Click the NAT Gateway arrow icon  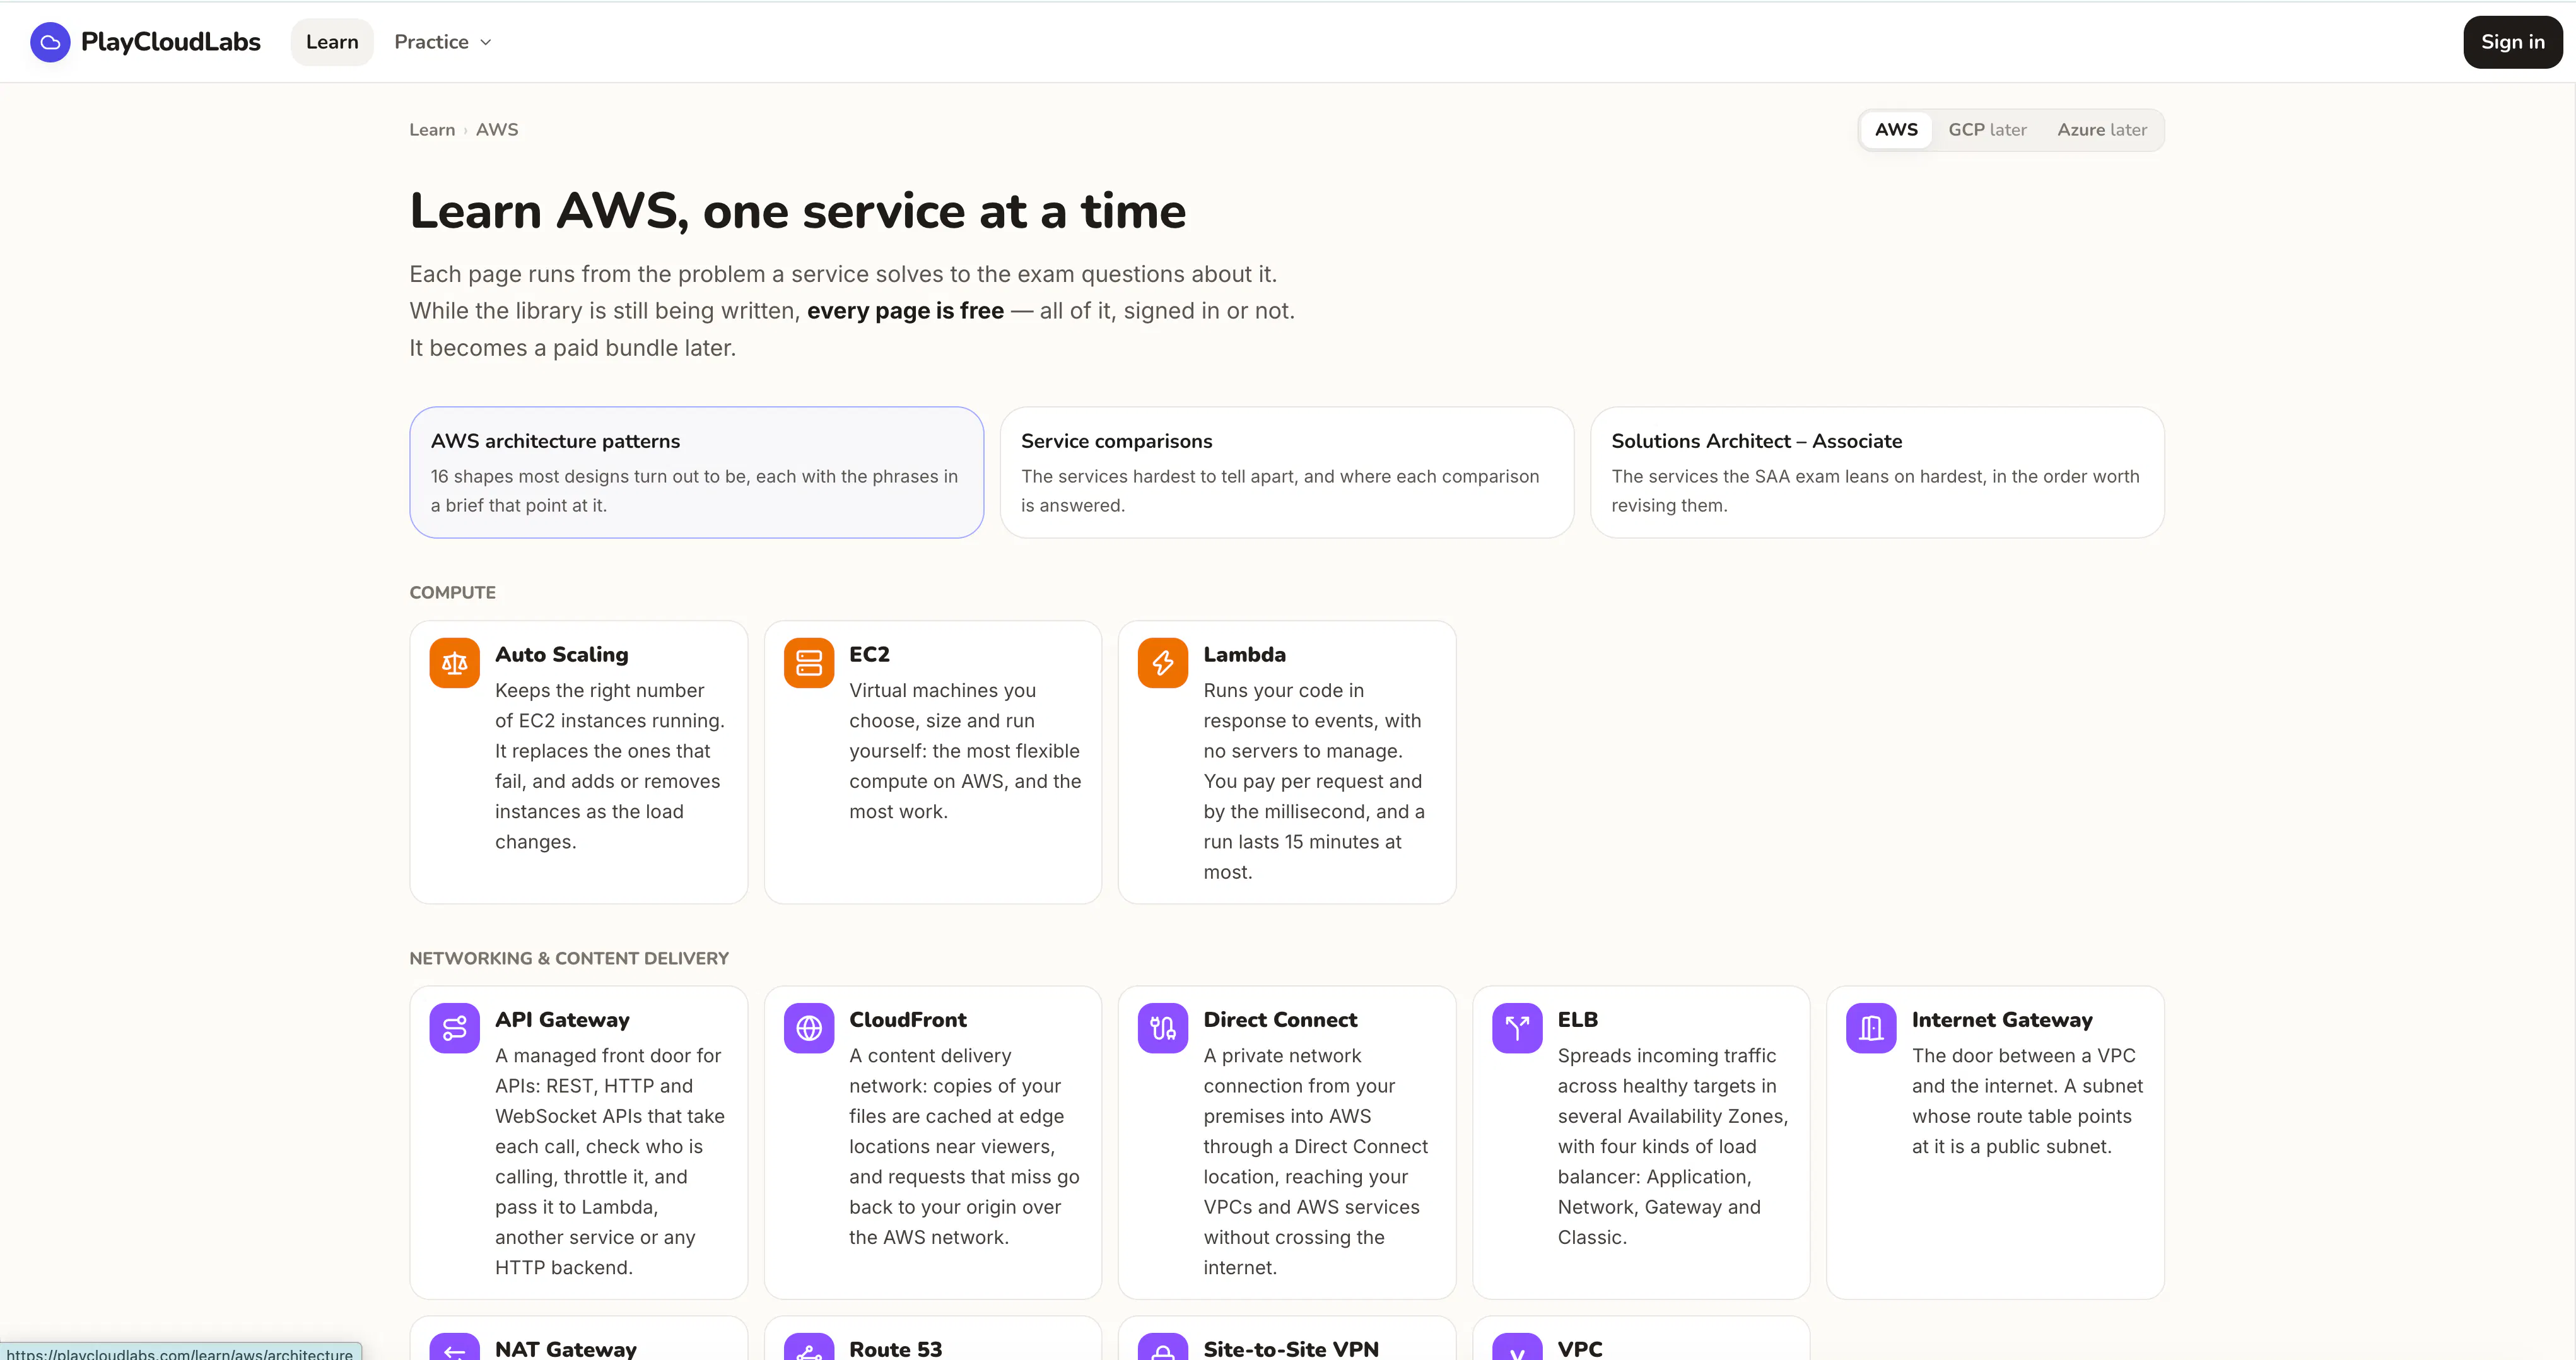pos(455,1347)
